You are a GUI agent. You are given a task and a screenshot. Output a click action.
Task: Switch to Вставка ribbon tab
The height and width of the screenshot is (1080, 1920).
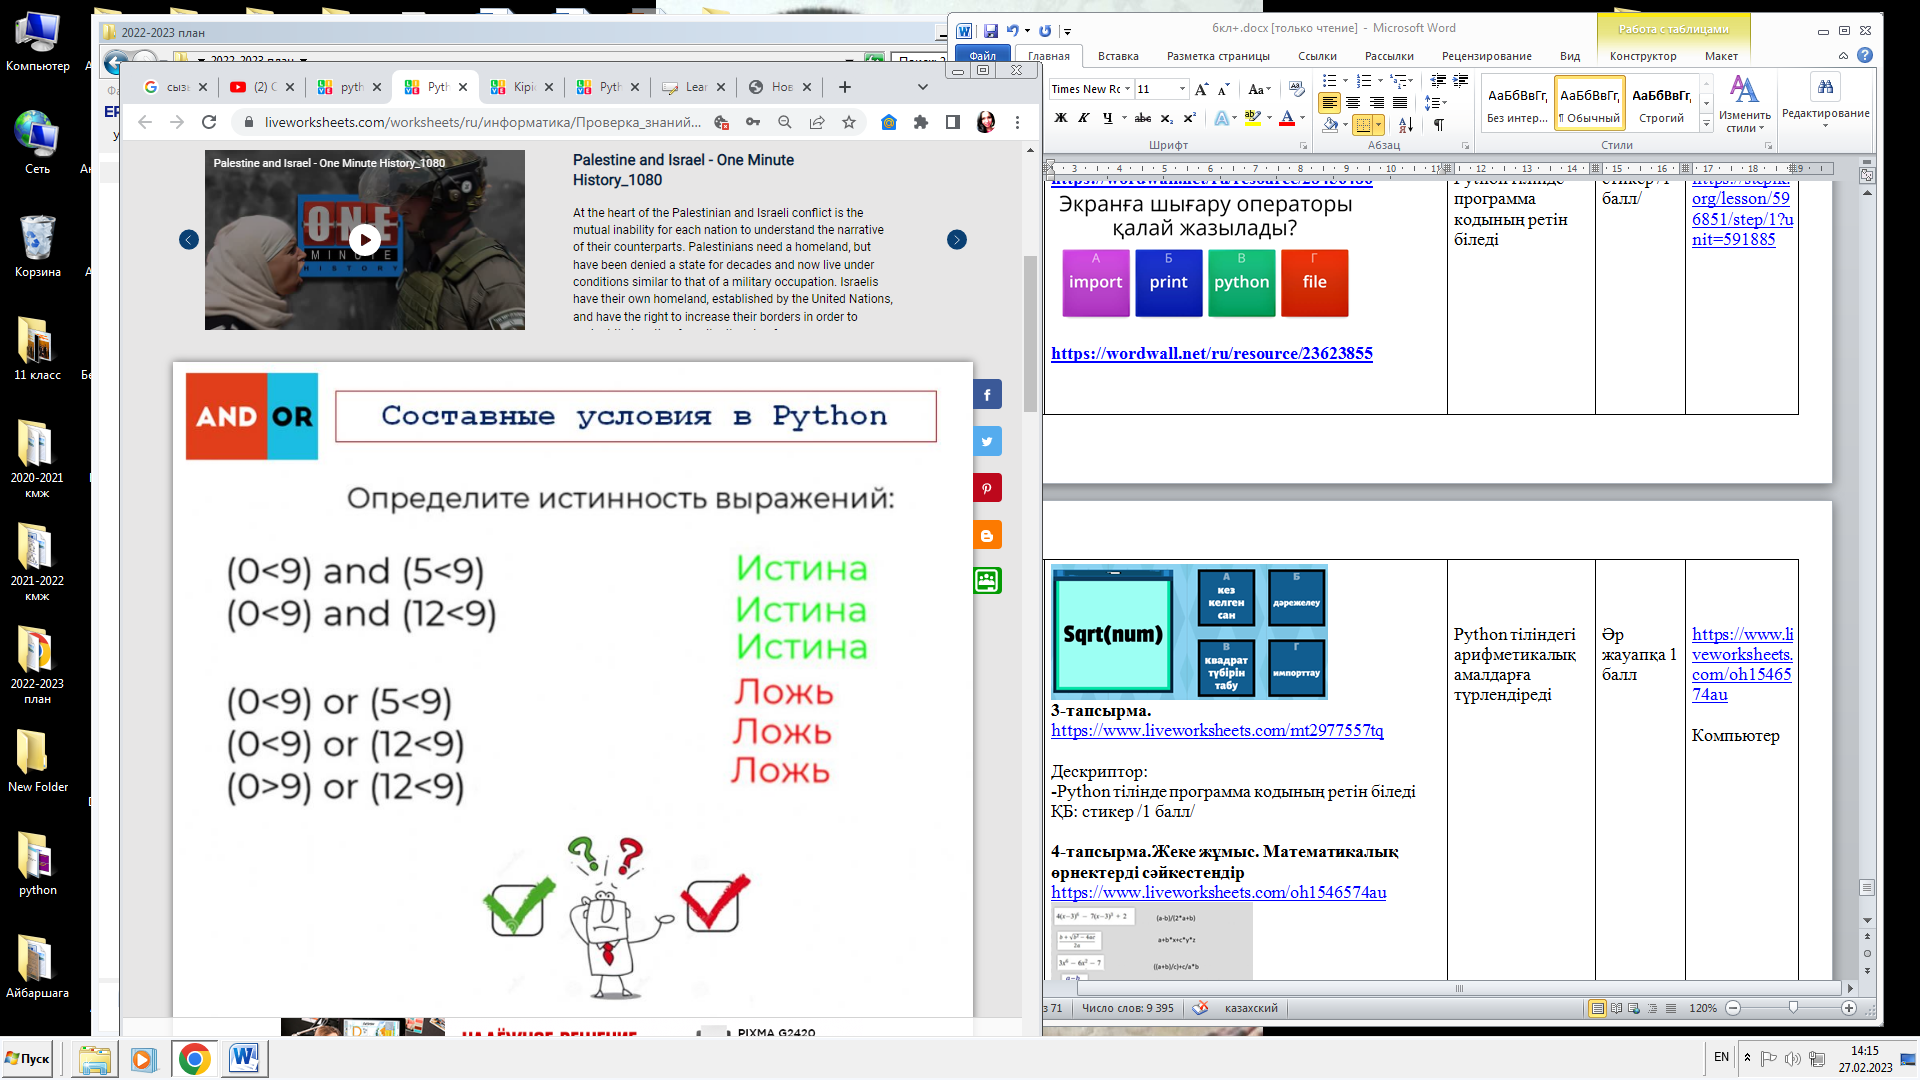[1118, 56]
